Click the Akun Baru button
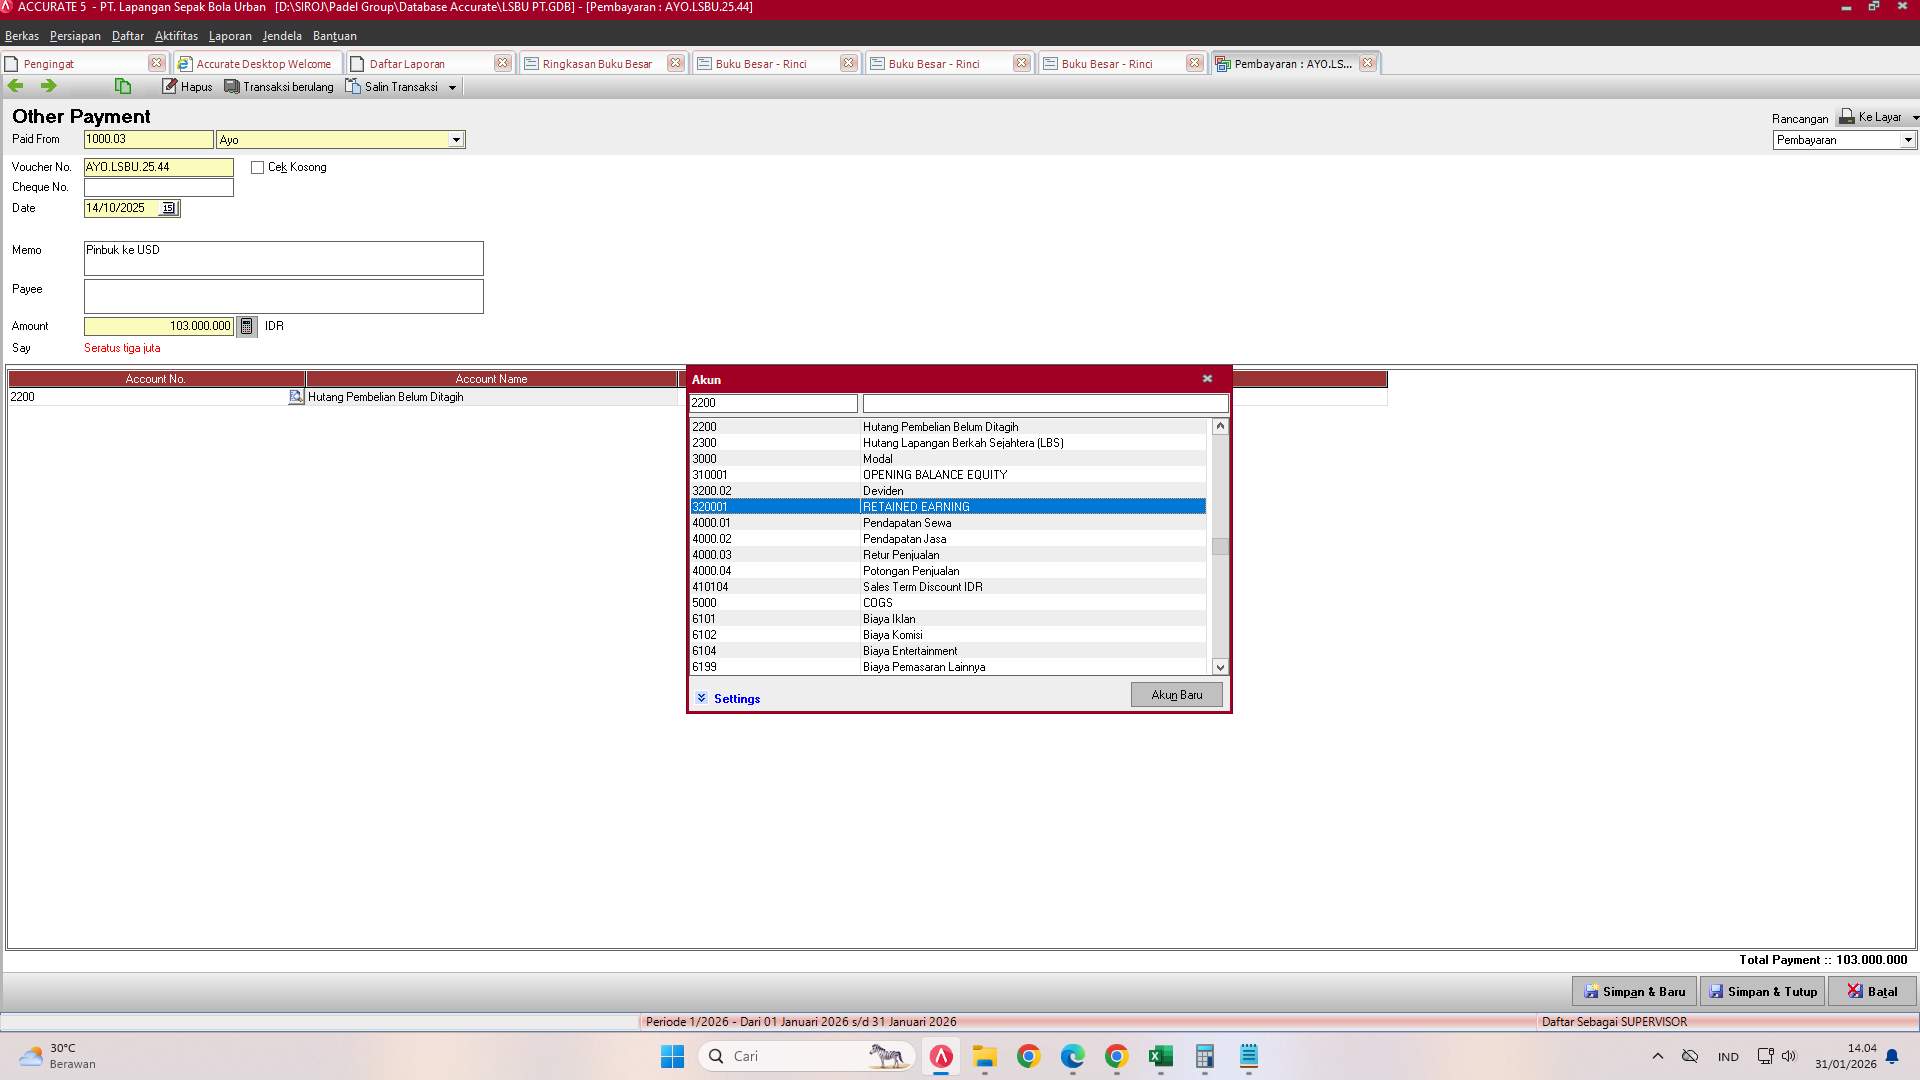This screenshot has width=1920, height=1080. [1176, 694]
